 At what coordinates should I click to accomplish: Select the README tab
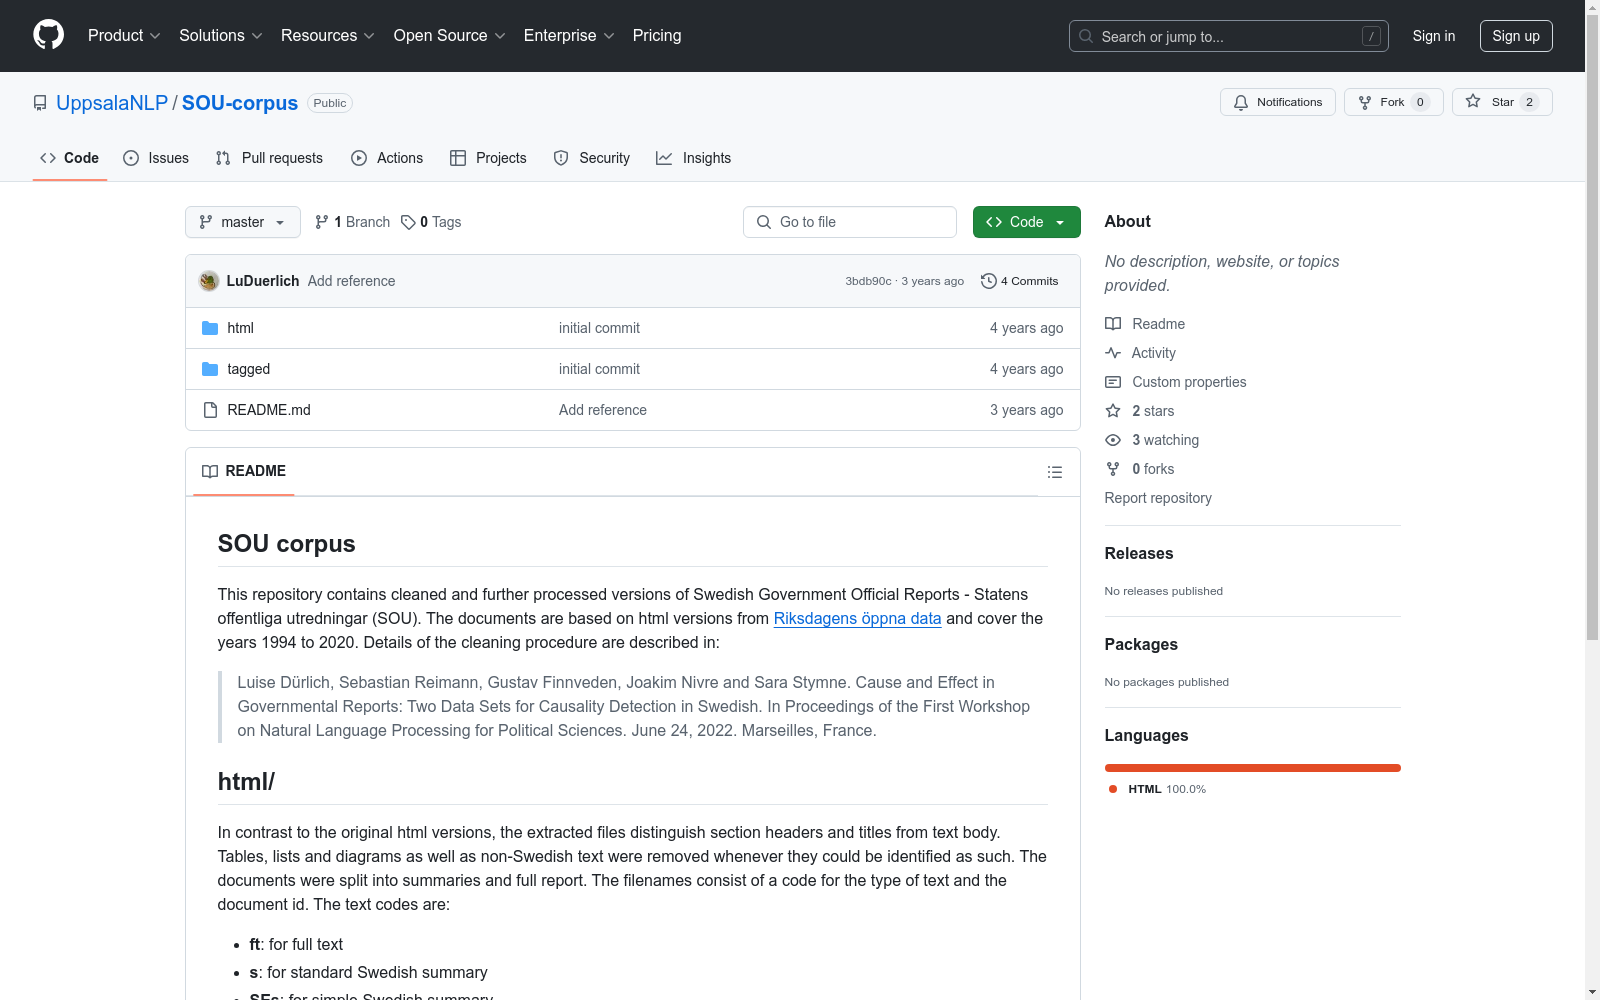244,471
